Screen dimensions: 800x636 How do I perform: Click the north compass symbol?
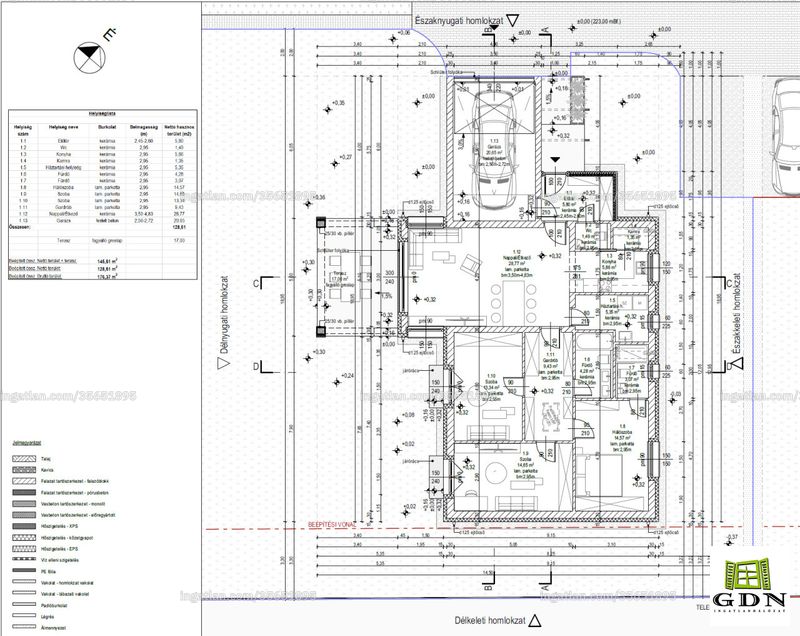(x=89, y=58)
